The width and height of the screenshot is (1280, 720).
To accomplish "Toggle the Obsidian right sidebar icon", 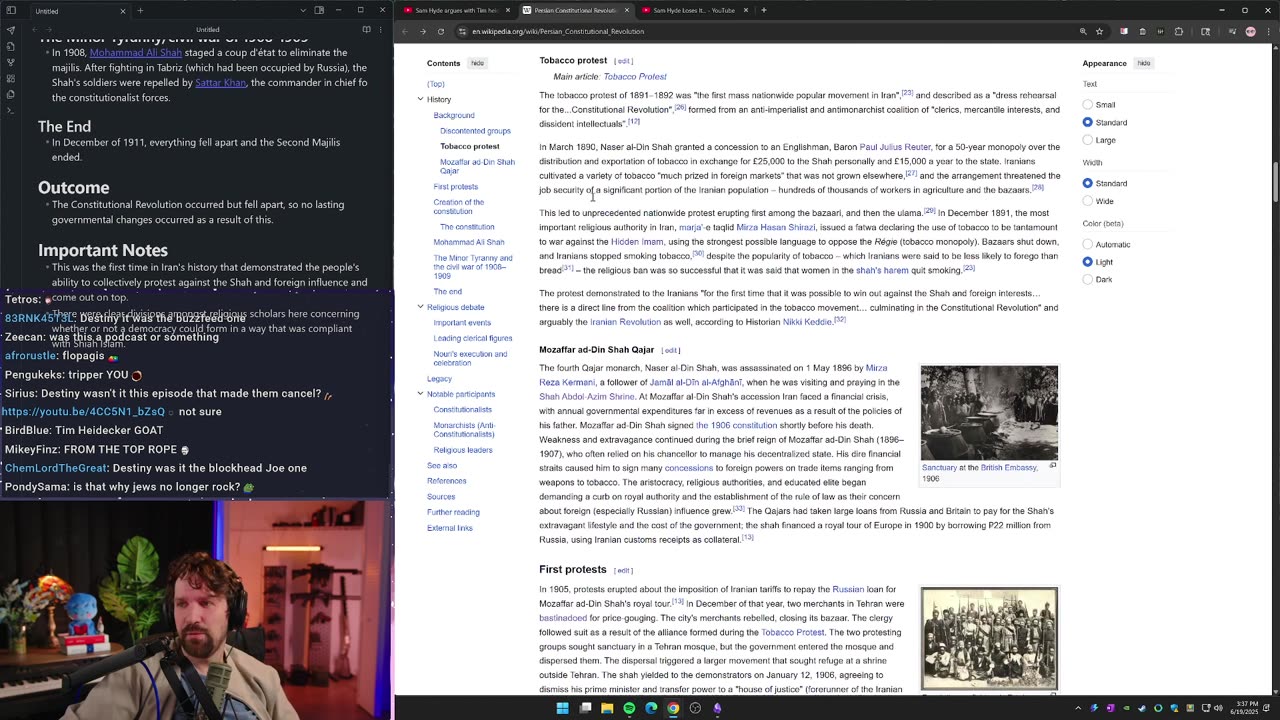I will (x=319, y=11).
